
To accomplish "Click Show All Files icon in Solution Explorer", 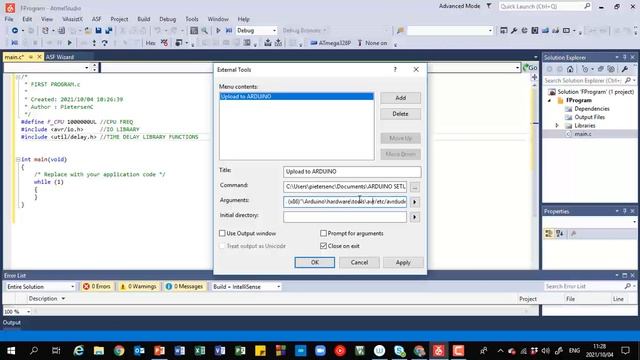I will pos(611,69).
